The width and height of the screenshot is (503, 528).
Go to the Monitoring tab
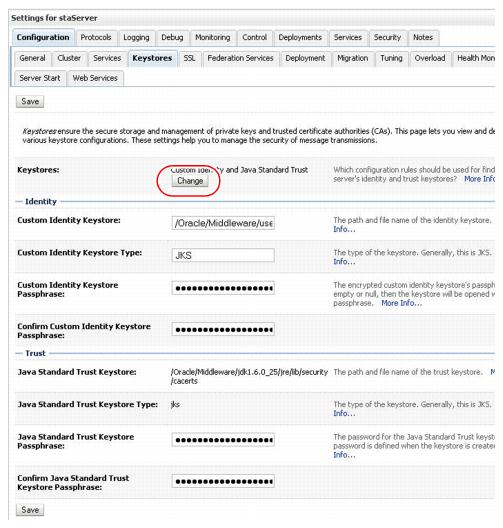pos(213,38)
